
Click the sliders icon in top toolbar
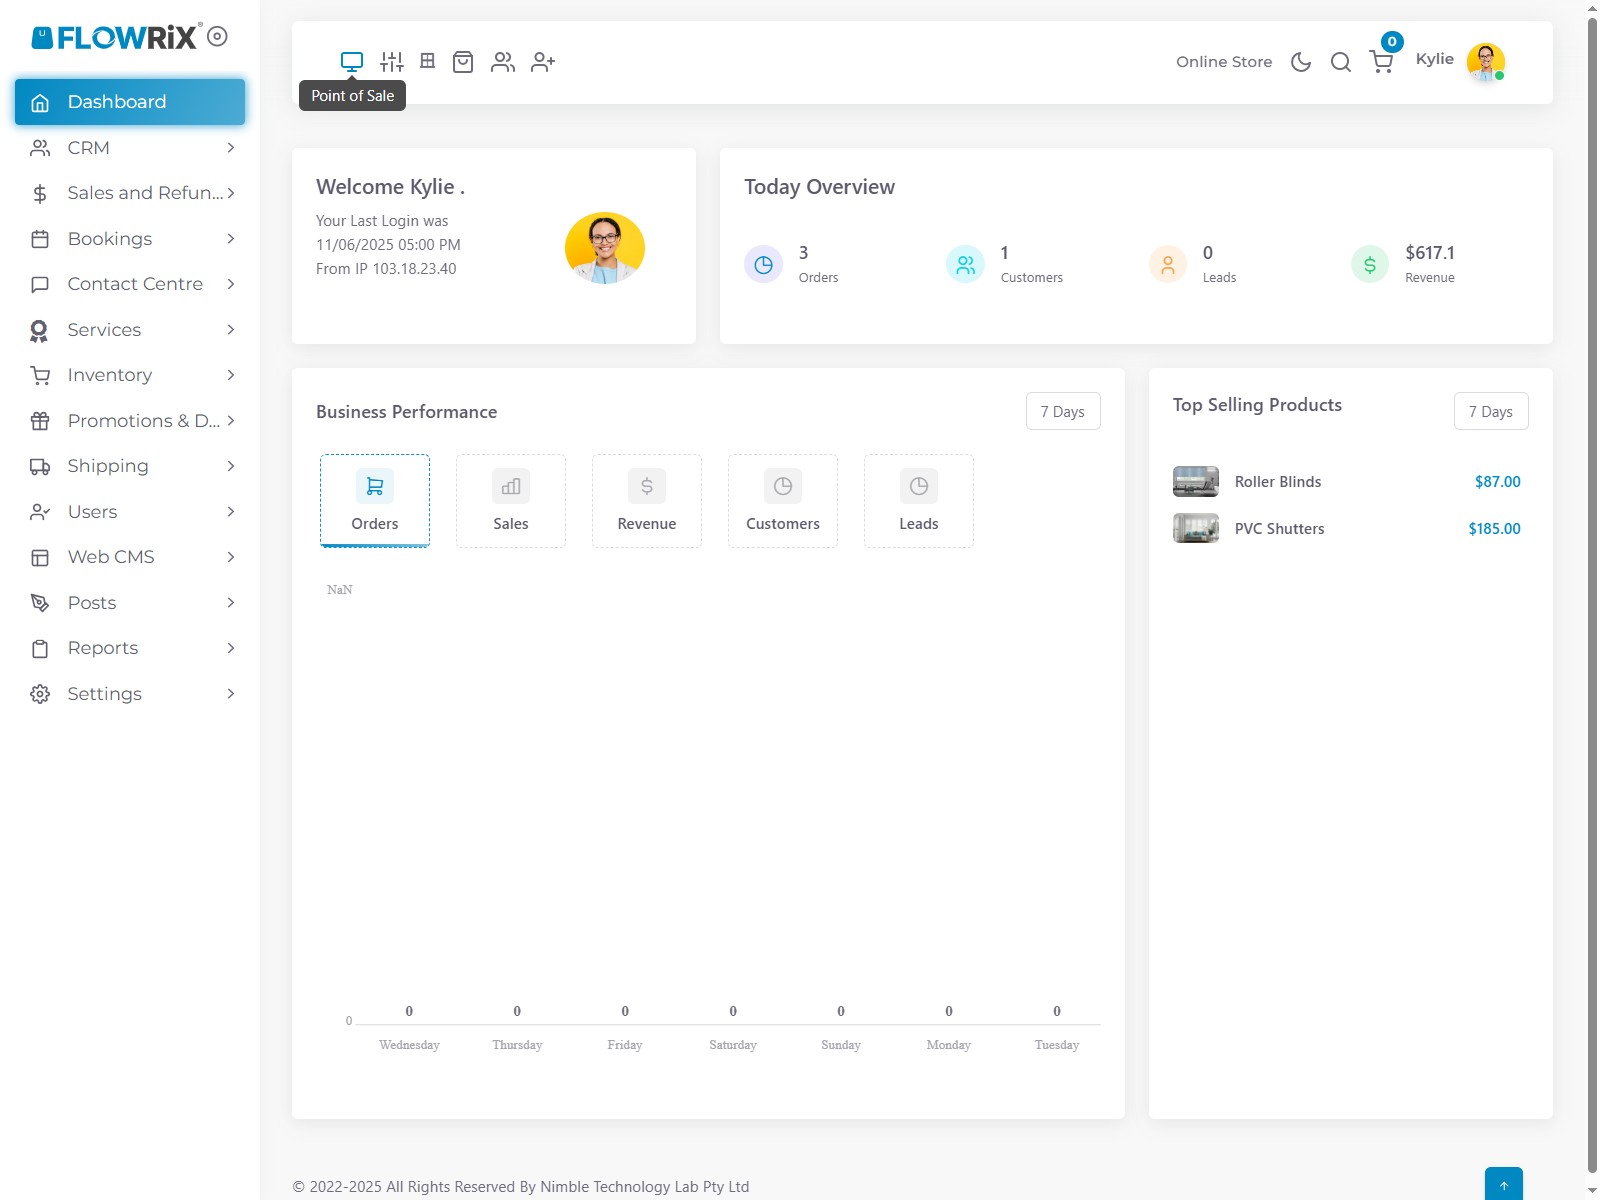pos(392,62)
